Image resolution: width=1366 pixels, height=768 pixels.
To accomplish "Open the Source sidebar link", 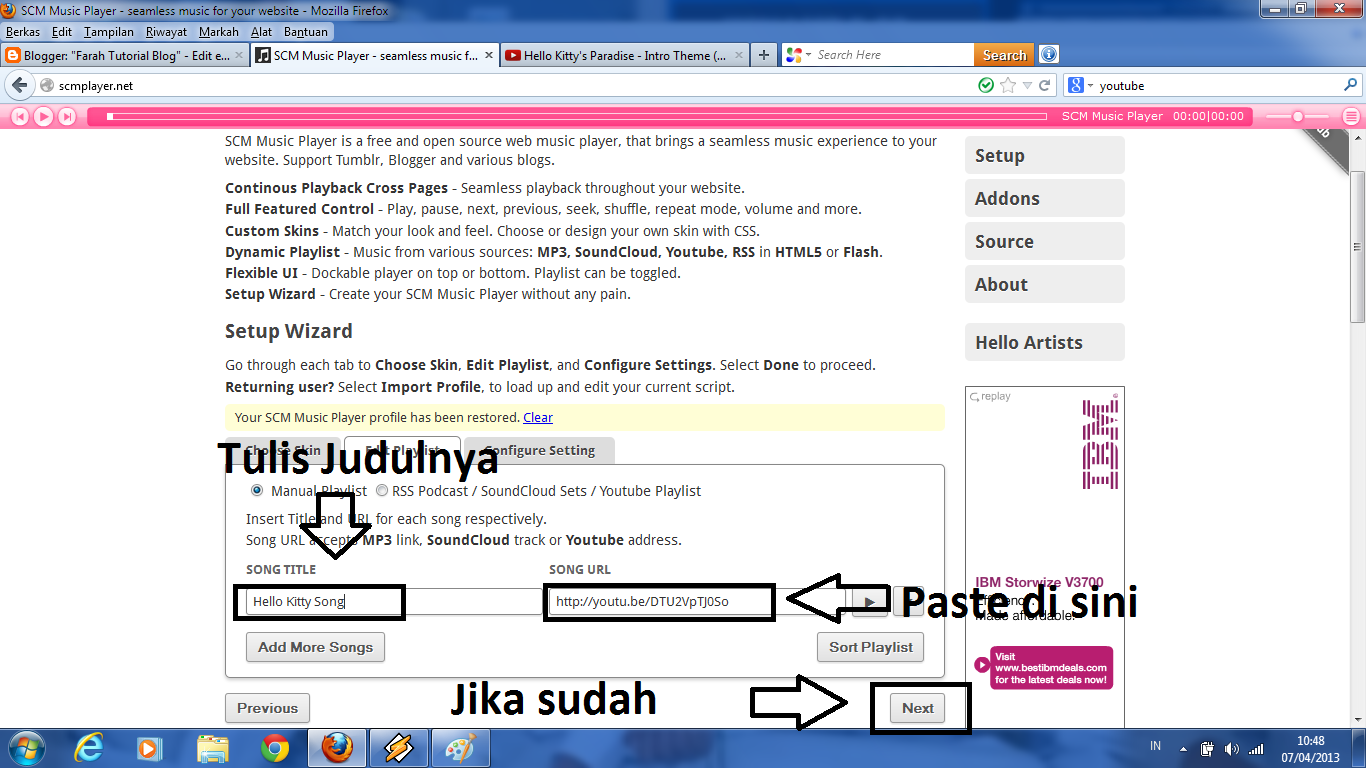I will coord(1045,241).
